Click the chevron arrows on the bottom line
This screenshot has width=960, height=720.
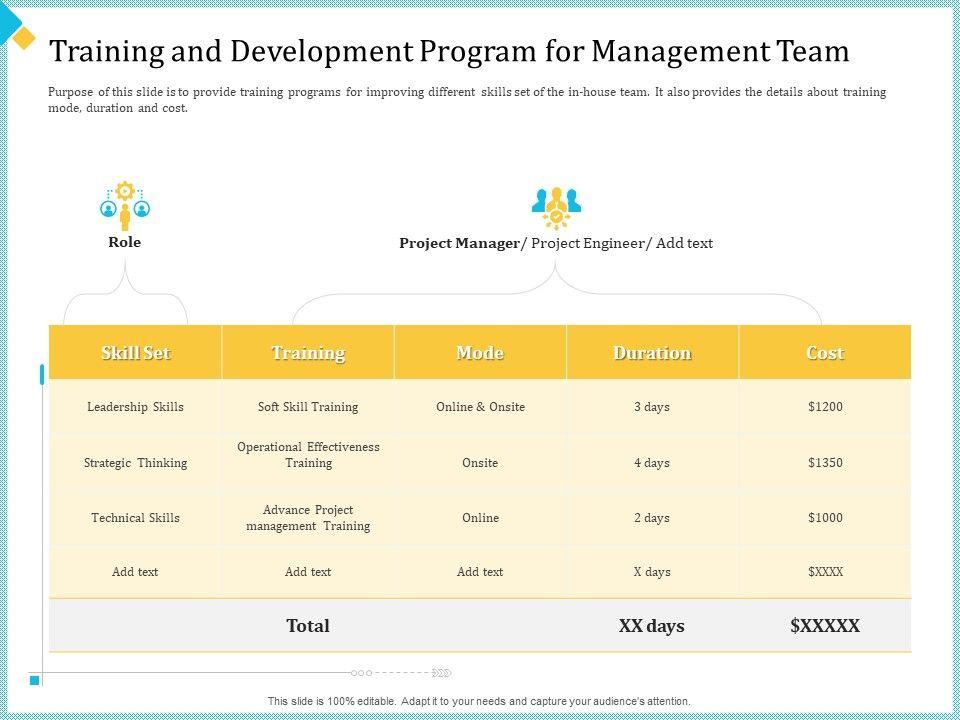[x=443, y=673]
